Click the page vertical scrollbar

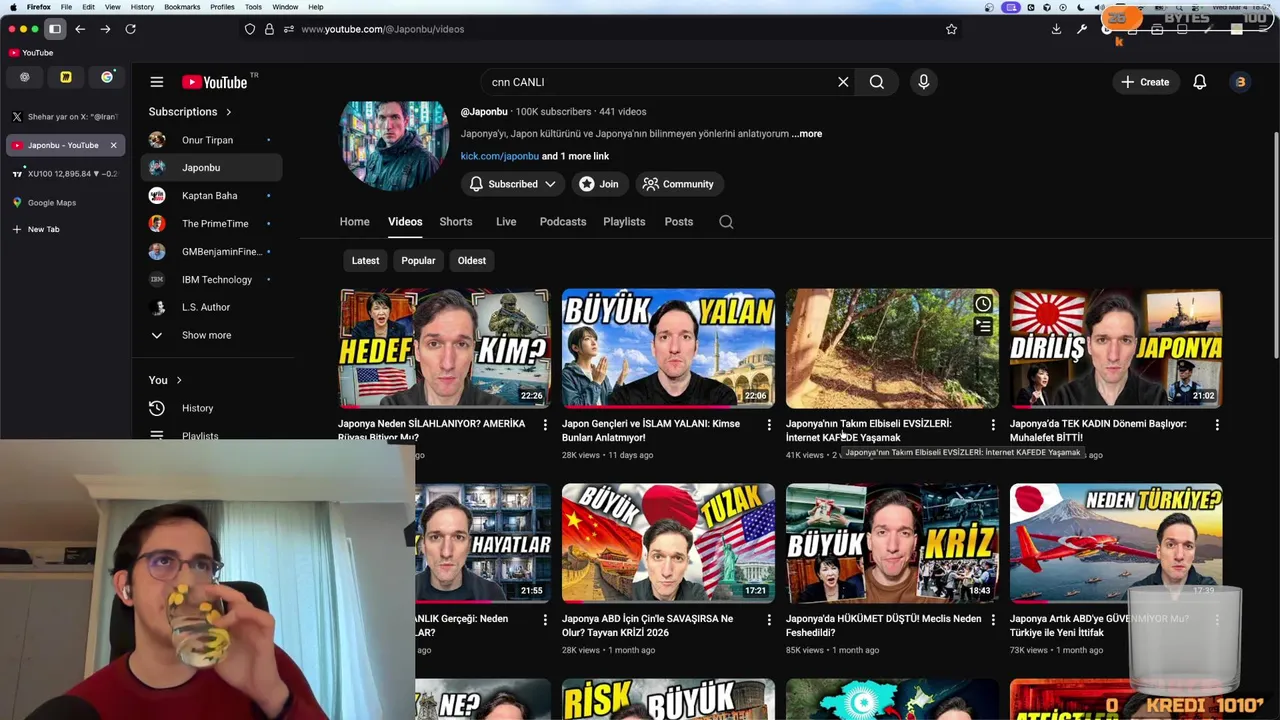tap(1275, 245)
